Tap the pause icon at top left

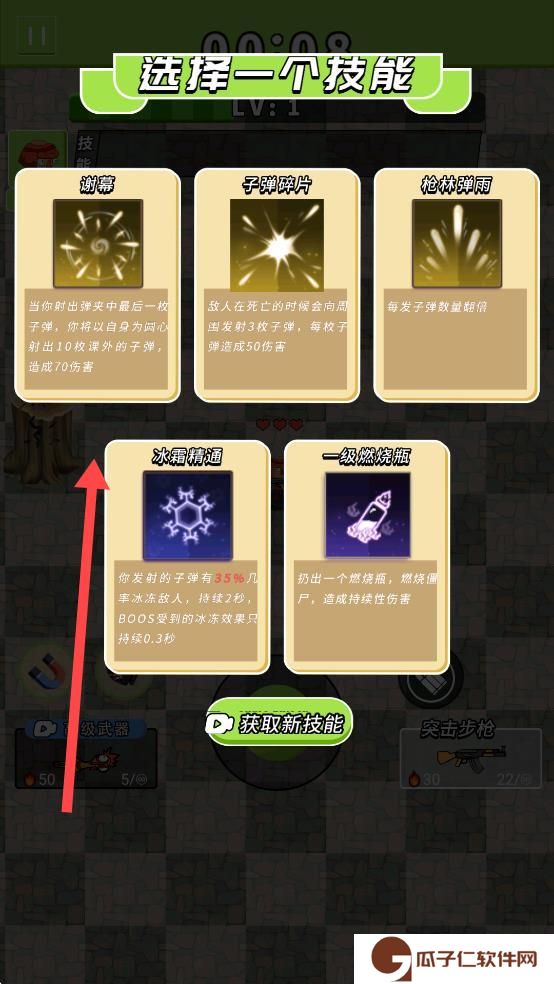[36, 35]
